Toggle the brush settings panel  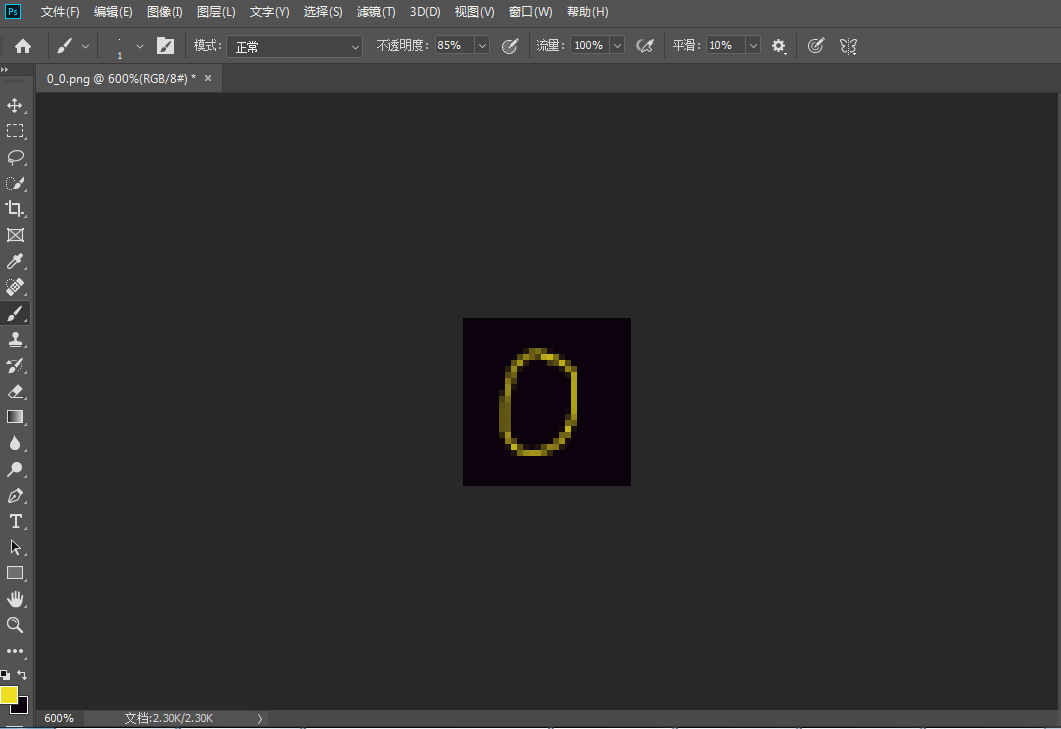pos(166,46)
